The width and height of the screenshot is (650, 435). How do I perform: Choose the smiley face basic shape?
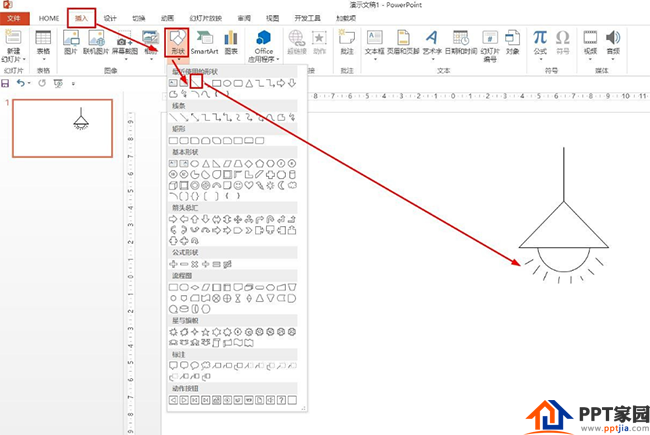coord(238,185)
